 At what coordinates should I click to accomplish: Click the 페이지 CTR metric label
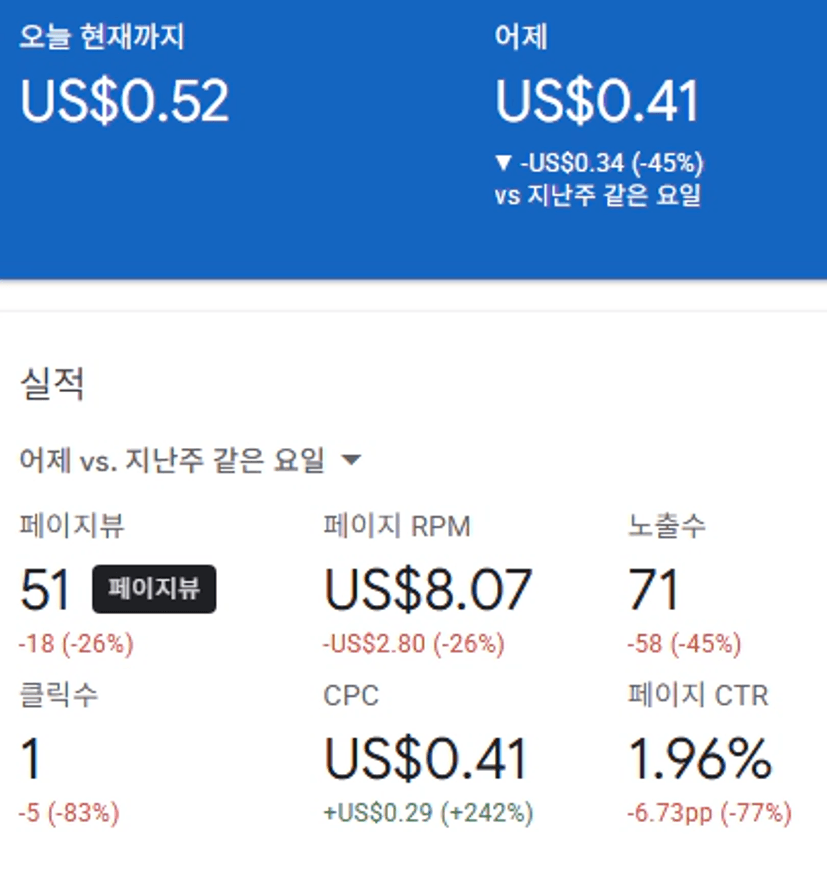pyautogui.click(x=698, y=696)
